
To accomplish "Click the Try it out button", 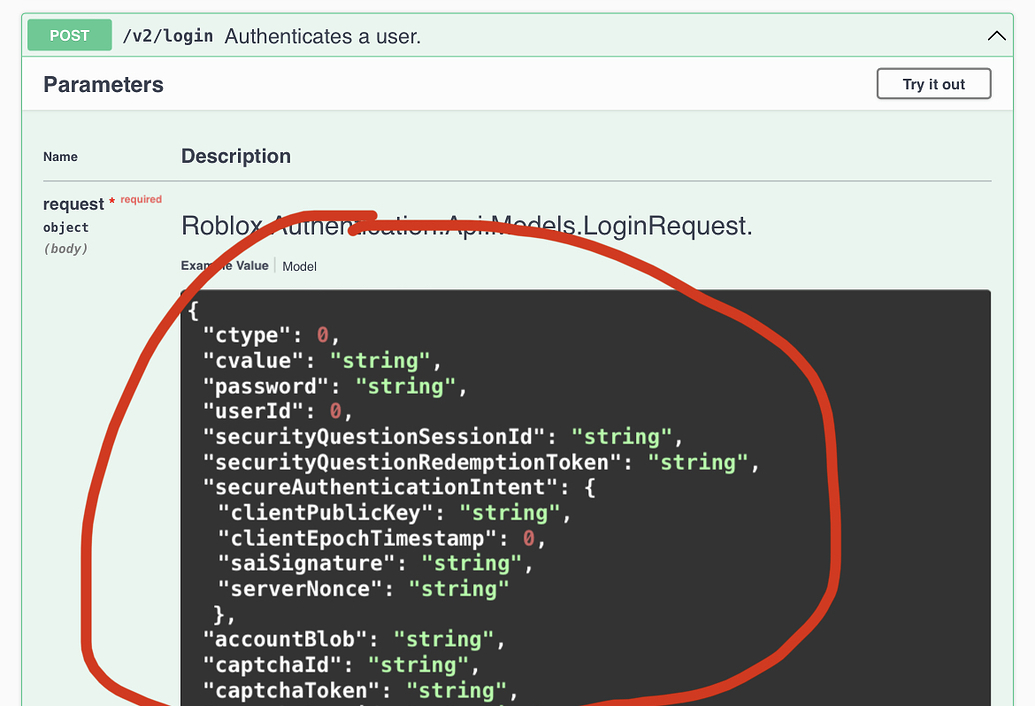I will (x=933, y=84).
